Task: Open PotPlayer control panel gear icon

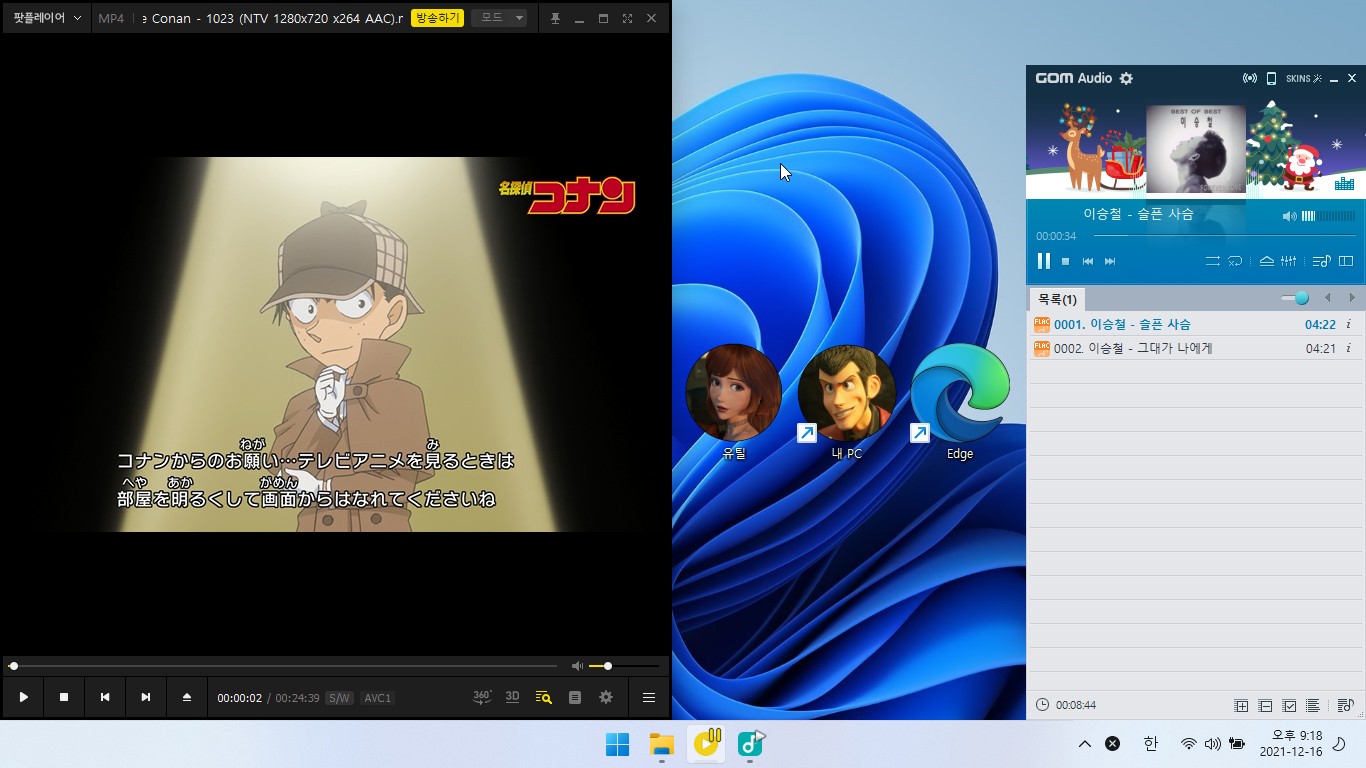Action: click(x=606, y=697)
